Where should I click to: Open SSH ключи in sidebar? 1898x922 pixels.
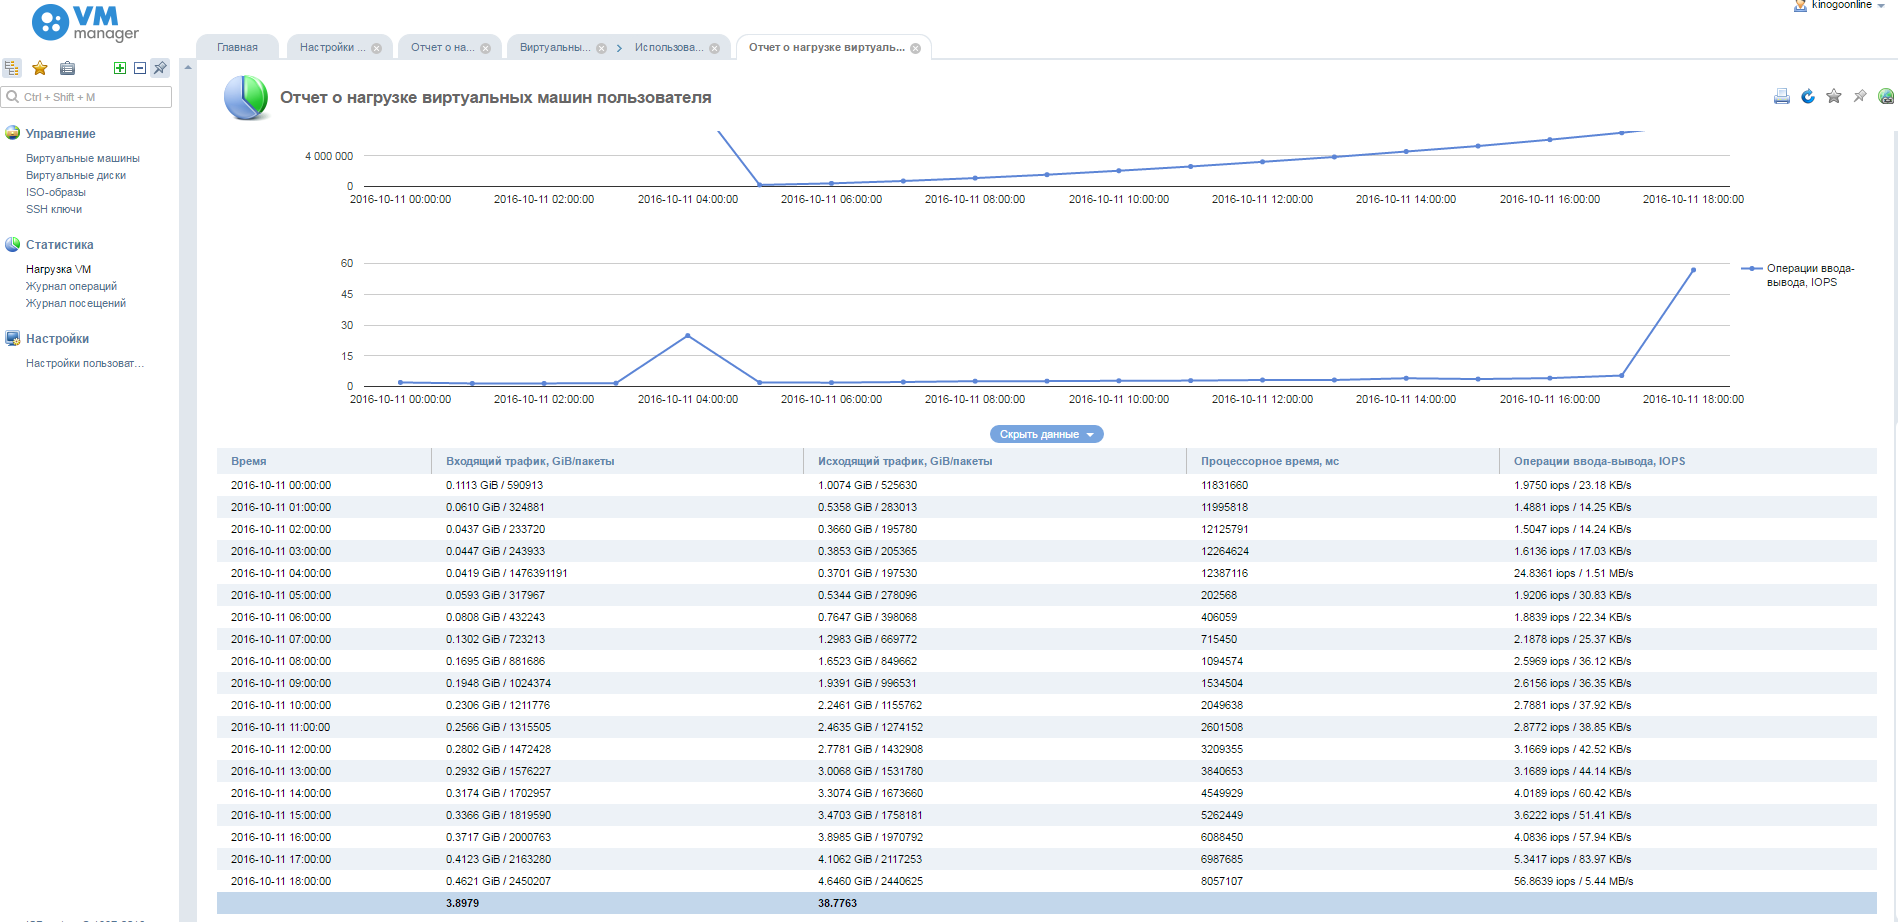pyautogui.click(x=54, y=209)
